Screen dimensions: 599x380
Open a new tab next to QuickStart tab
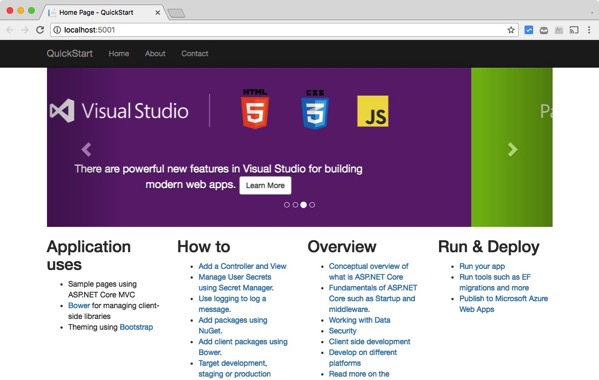click(x=176, y=13)
